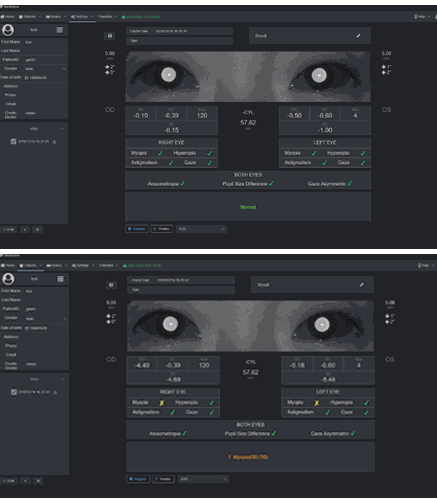Image resolution: width=437 pixels, height=500 pixels.
Task: Star the visit entry in Myopia-result window
Action: [55, 392]
